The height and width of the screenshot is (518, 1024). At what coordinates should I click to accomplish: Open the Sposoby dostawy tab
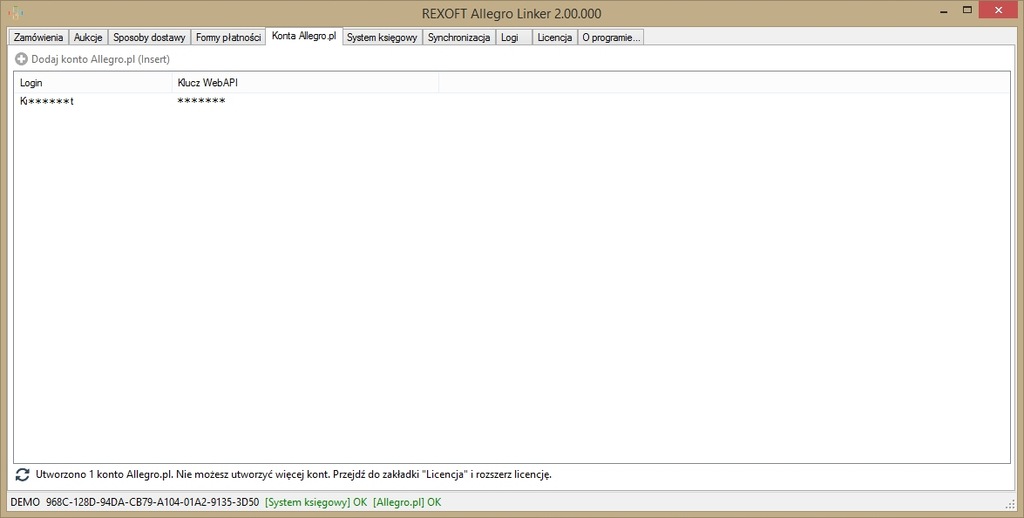(149, 37)
